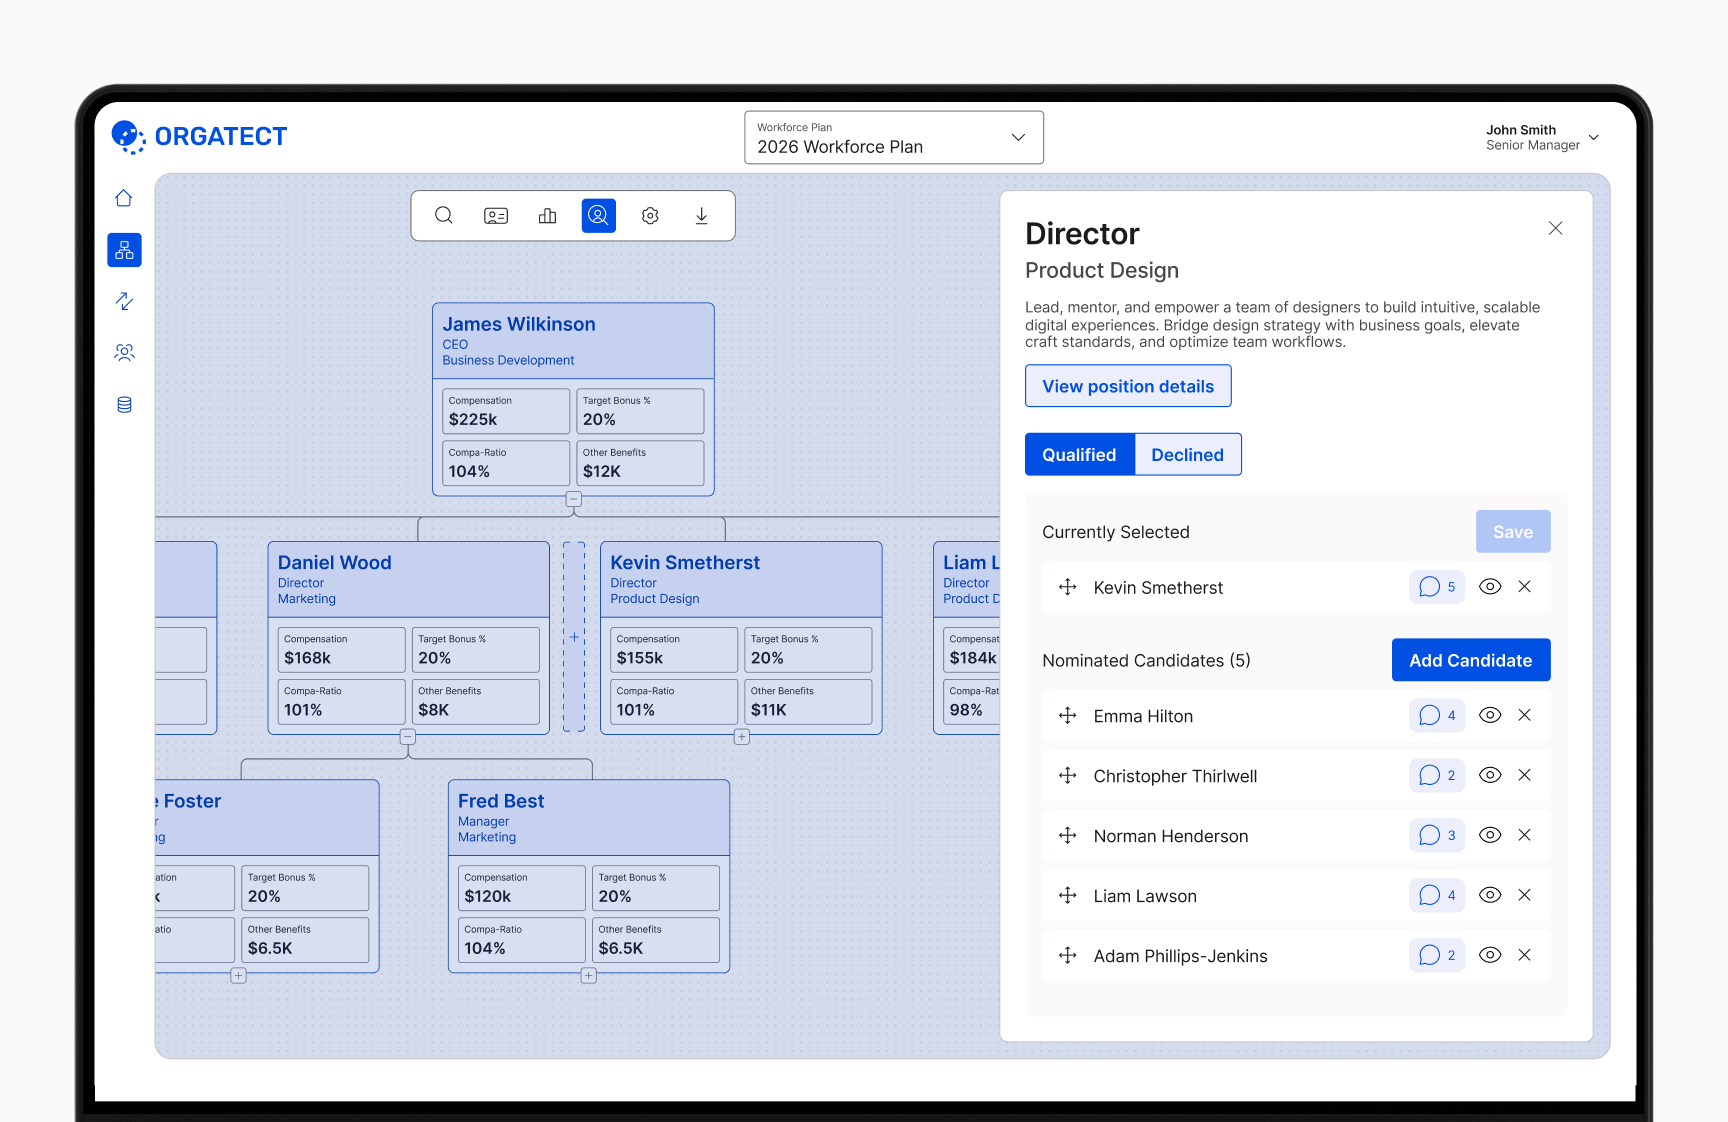The width and height of the screenshot is (1728, 1122).
Task: Remove candidate Liam Lawson
Action: tap(1525, 895)
